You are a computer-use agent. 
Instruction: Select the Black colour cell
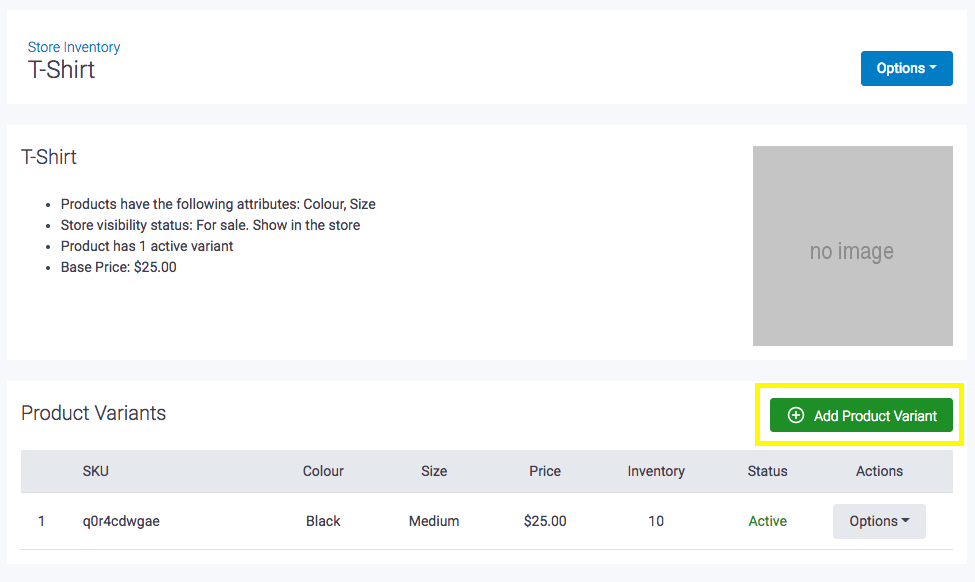pos(323,521)
